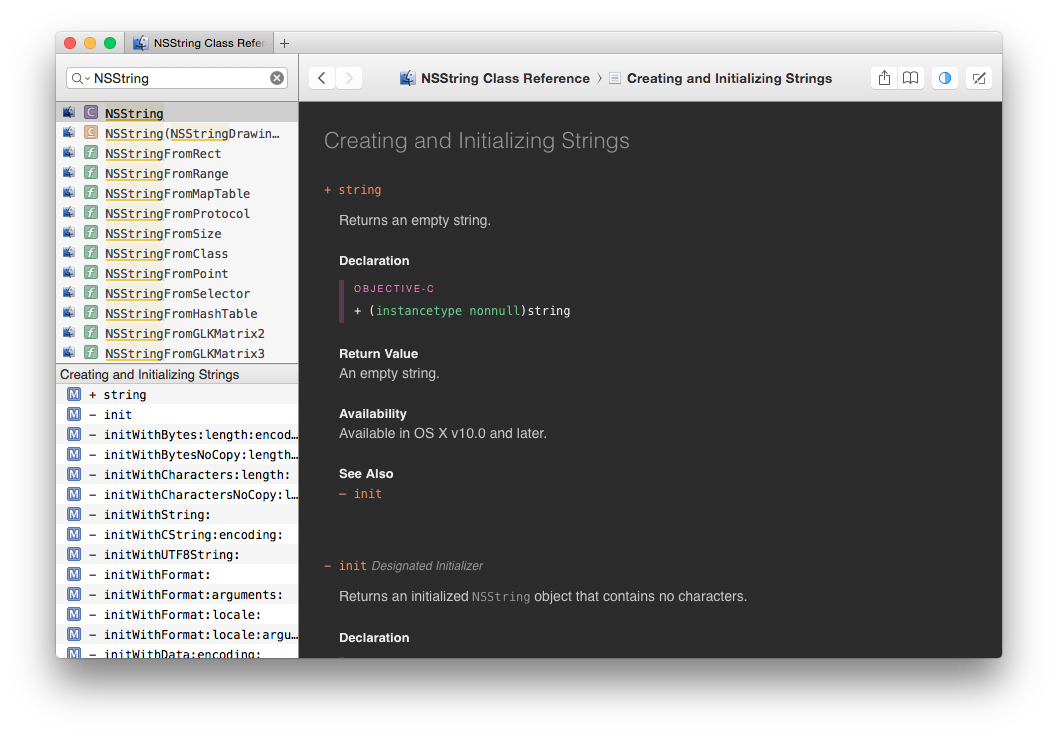Select NSStringFromSize result
Viewport: 1058px width, 738px height.
click(x=177, y=233)
